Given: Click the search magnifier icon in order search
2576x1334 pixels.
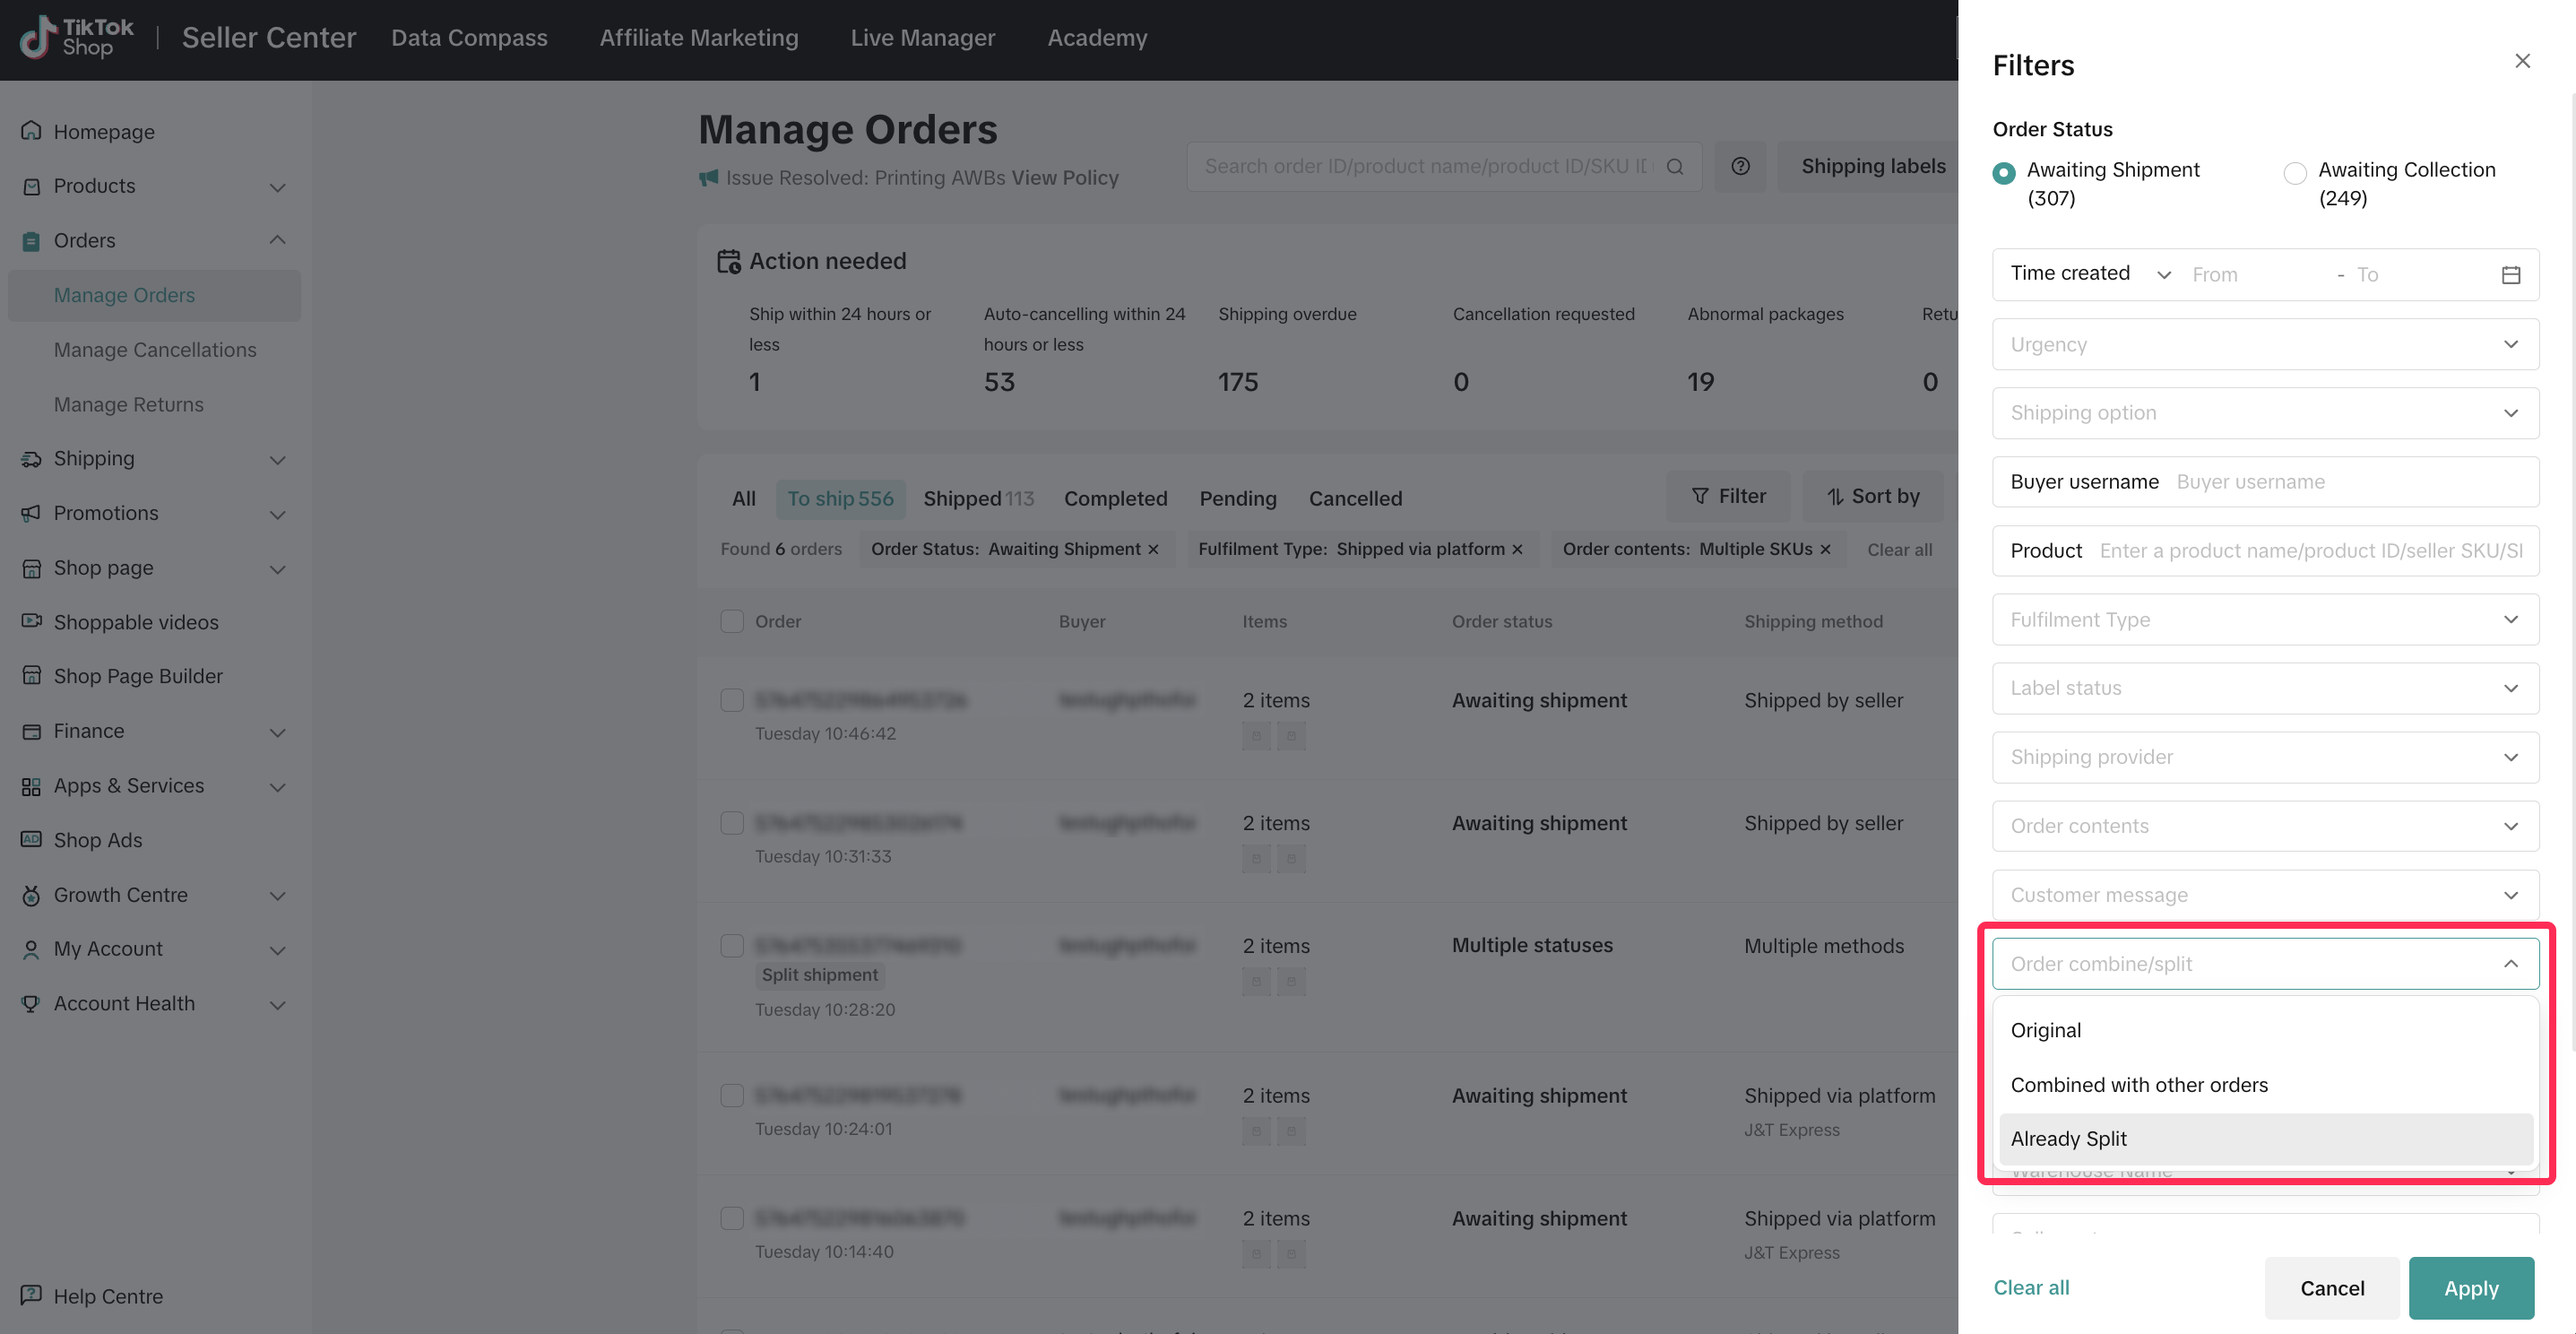Looking at the screenshot, I should point(1675,166).
